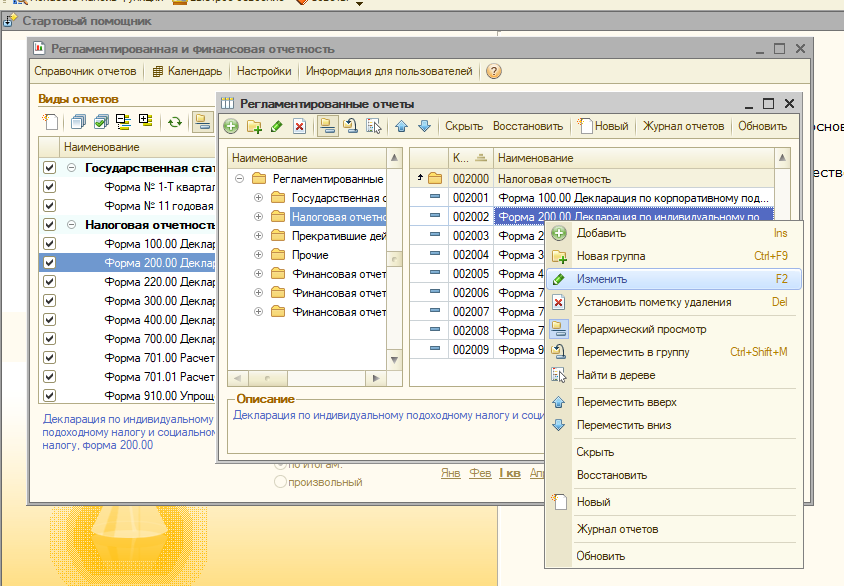Click the new document icon in Виды отчетов toolbar
This screenshot has height=586, width=844.
click(x=51, y=122)
